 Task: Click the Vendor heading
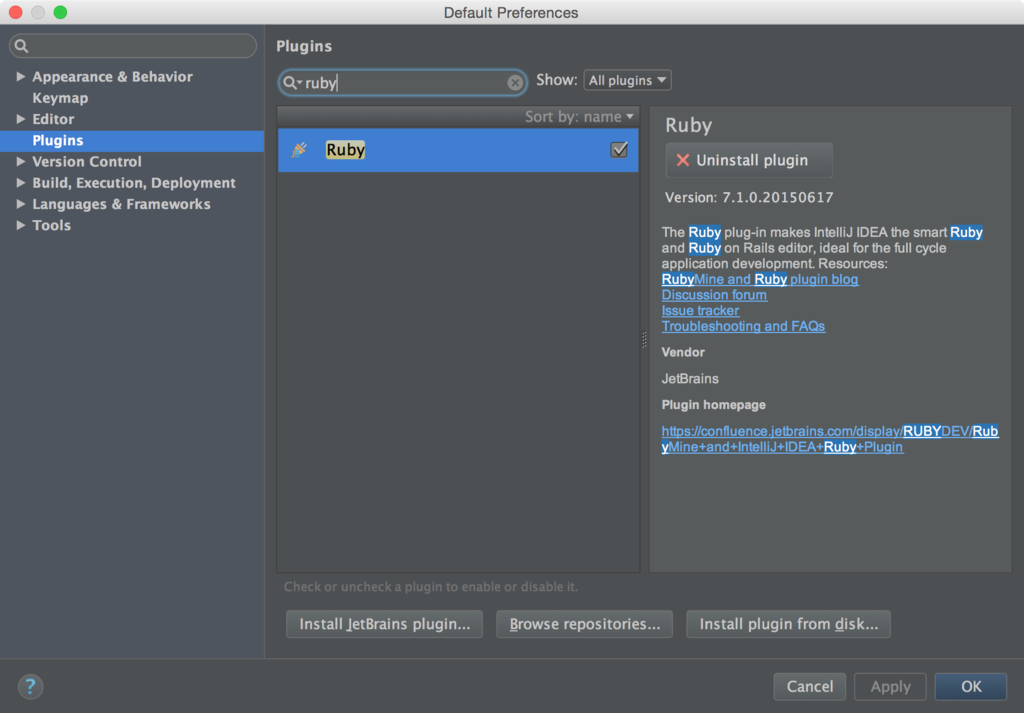683,352
